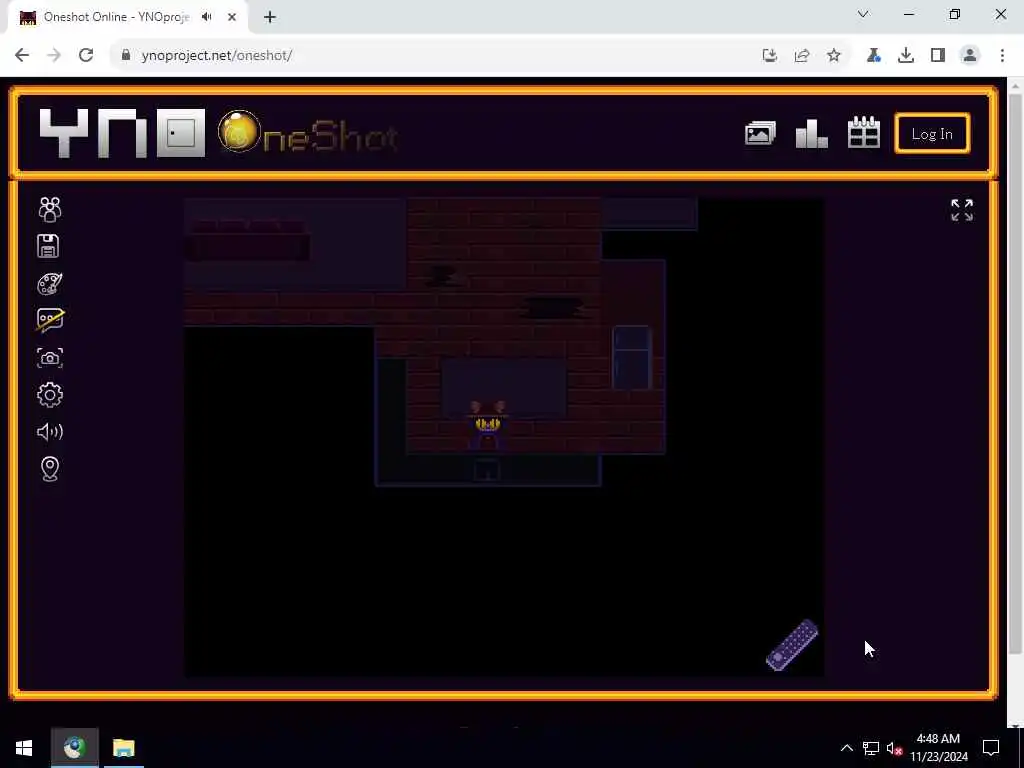
Task: Open the network status tray icon
Action: click(x=871, y=748)
